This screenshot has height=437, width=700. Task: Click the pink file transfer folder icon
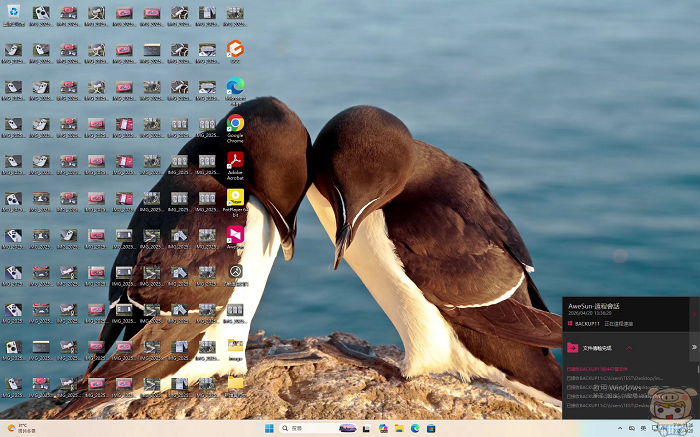click(x=573, y=347)
